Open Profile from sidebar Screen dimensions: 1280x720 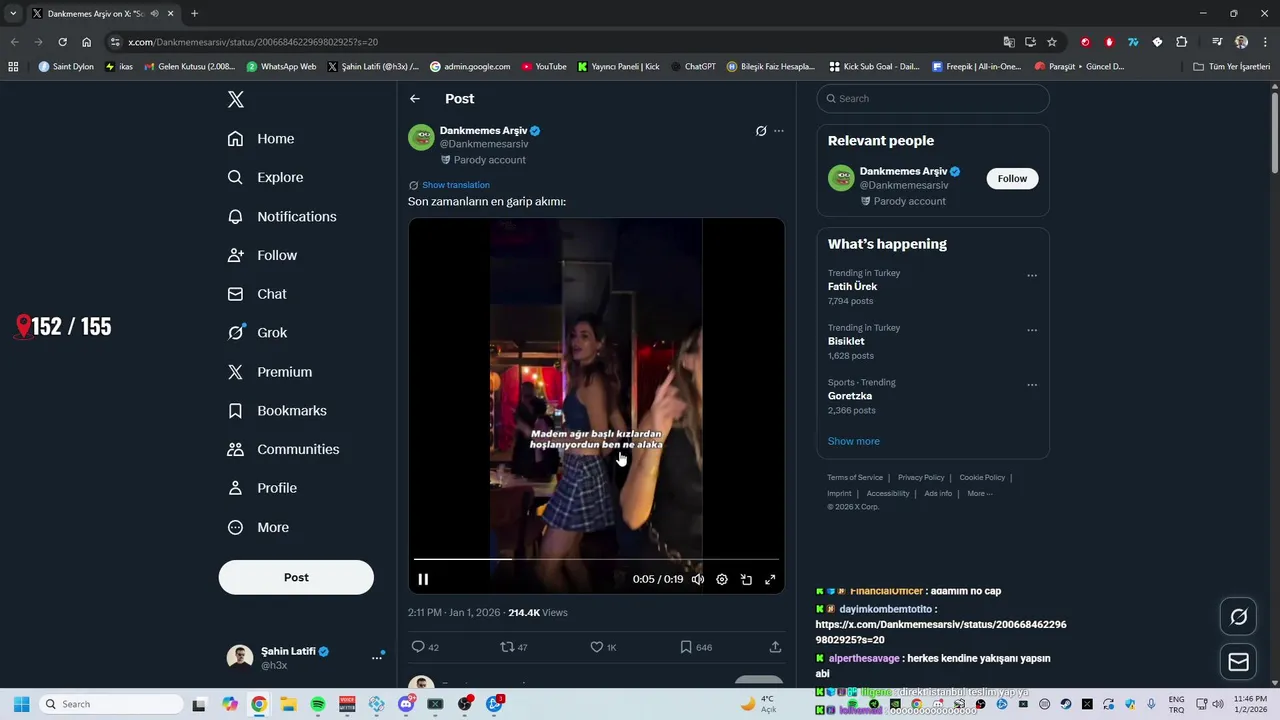(x=262, y=488)
